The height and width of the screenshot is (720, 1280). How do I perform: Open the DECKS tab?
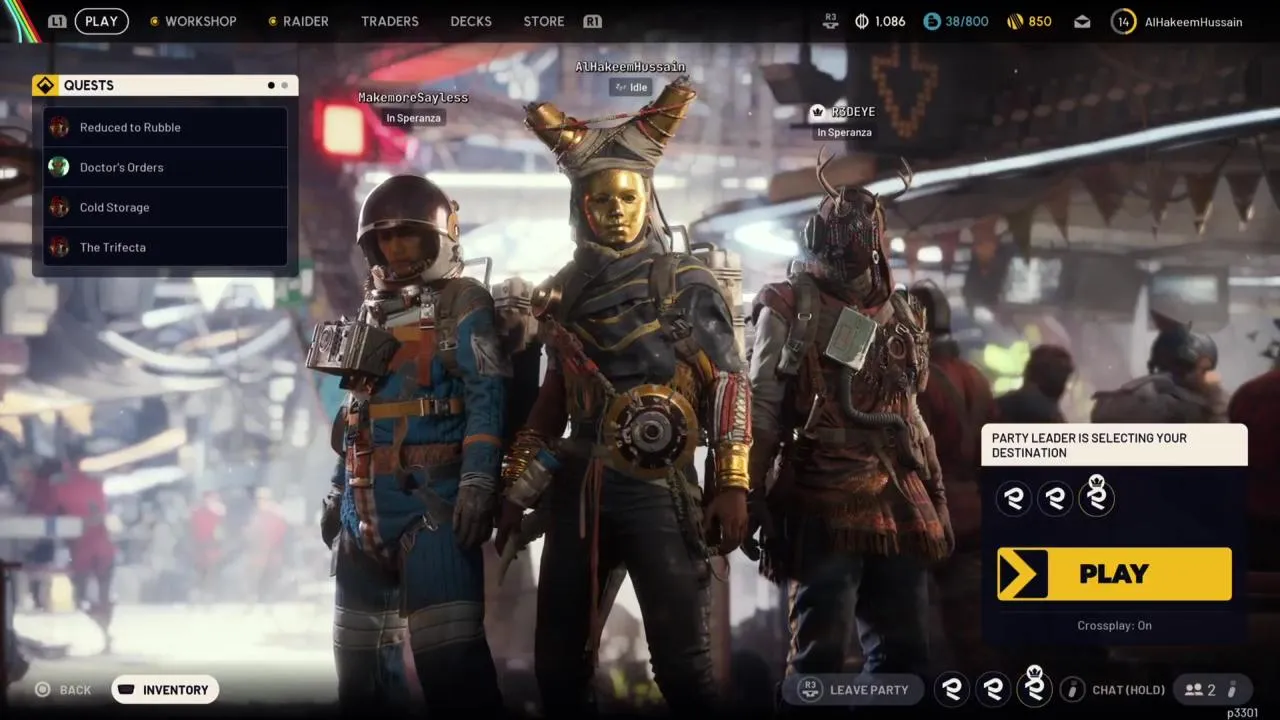[471, 21]
